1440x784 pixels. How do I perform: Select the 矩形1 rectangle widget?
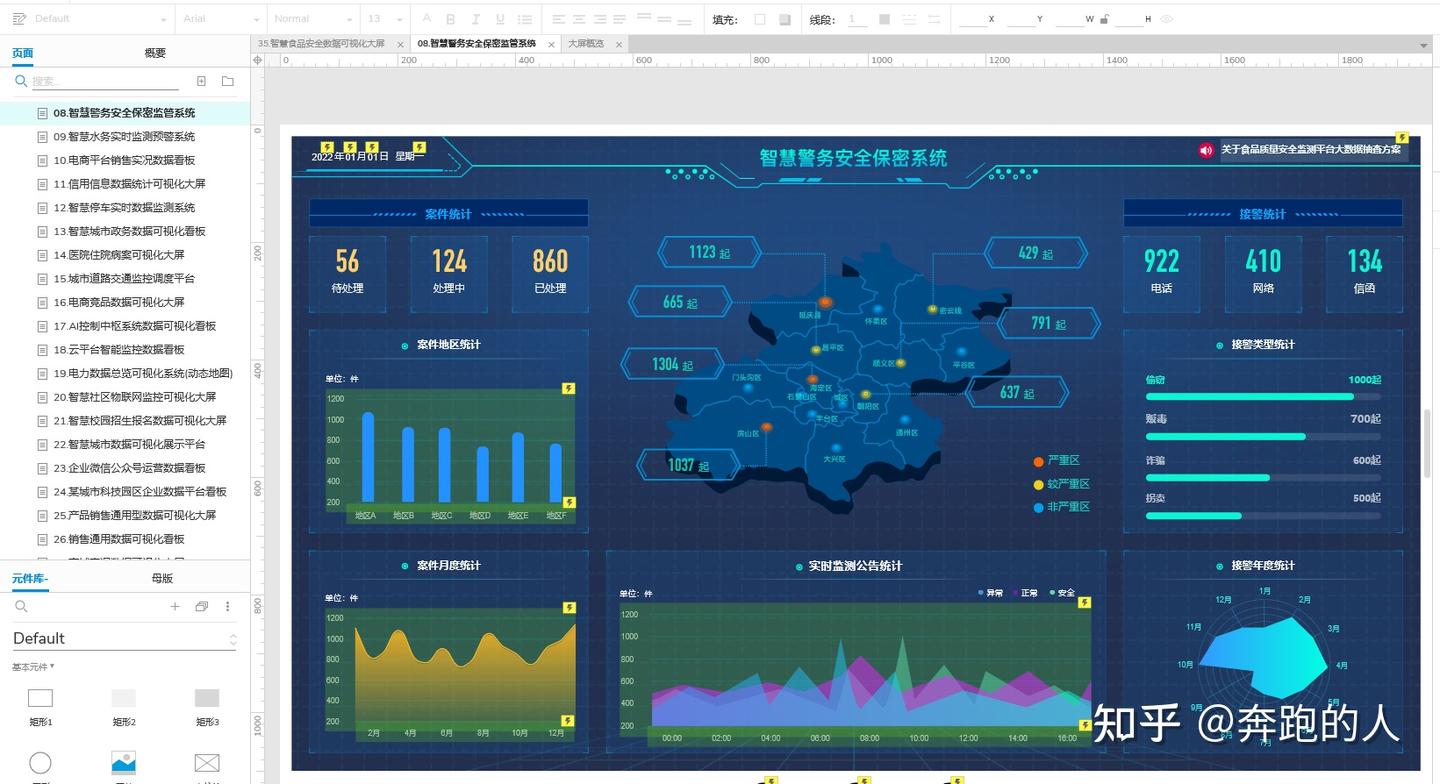point(40,698)
